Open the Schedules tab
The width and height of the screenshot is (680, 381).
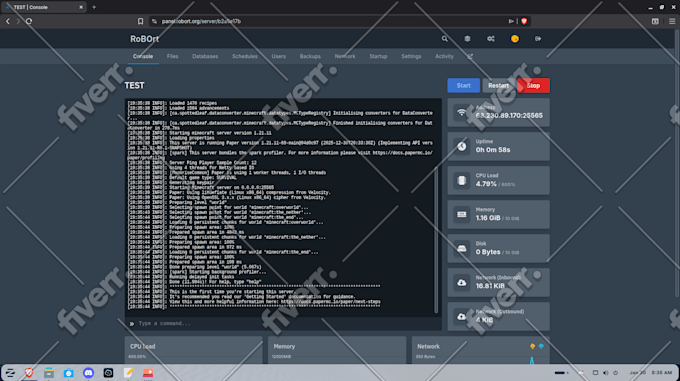pyautogui.click(x=245, y=56)
